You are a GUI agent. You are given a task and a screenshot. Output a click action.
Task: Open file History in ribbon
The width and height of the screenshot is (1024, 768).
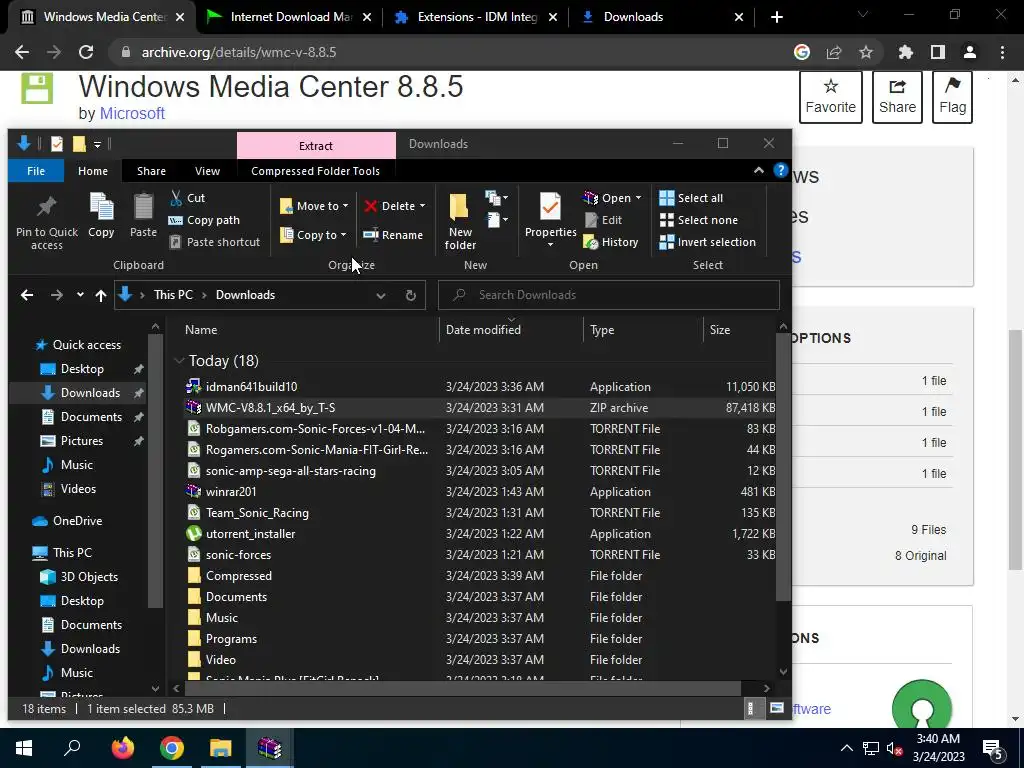point(611,242)
